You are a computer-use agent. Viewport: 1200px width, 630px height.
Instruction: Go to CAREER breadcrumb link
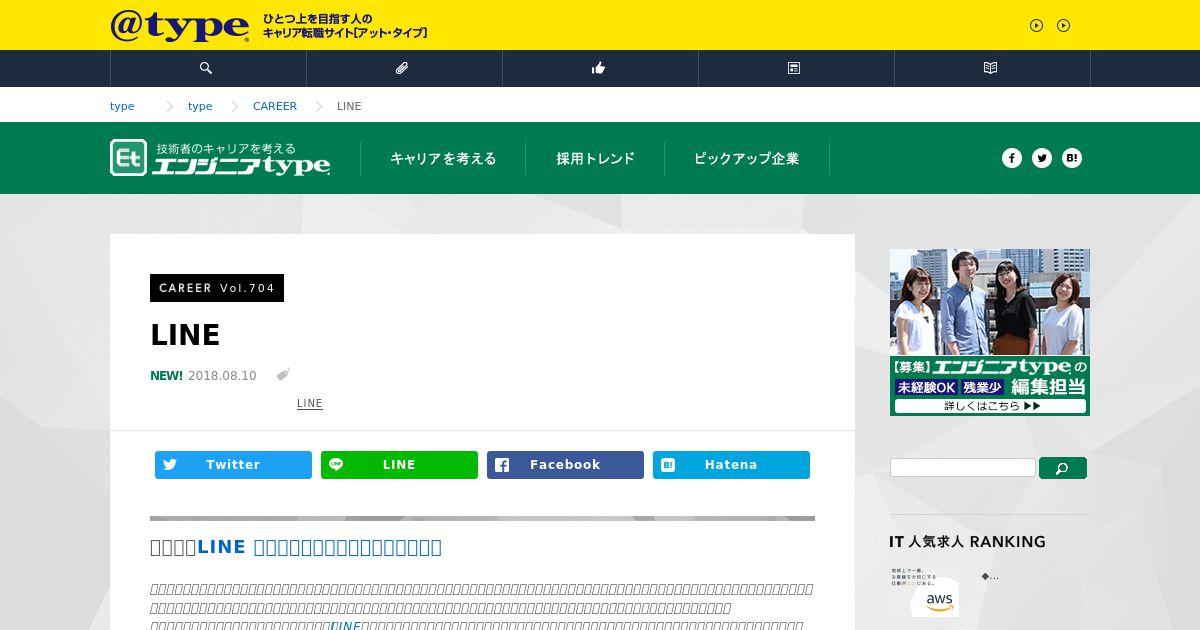[275, 106]
